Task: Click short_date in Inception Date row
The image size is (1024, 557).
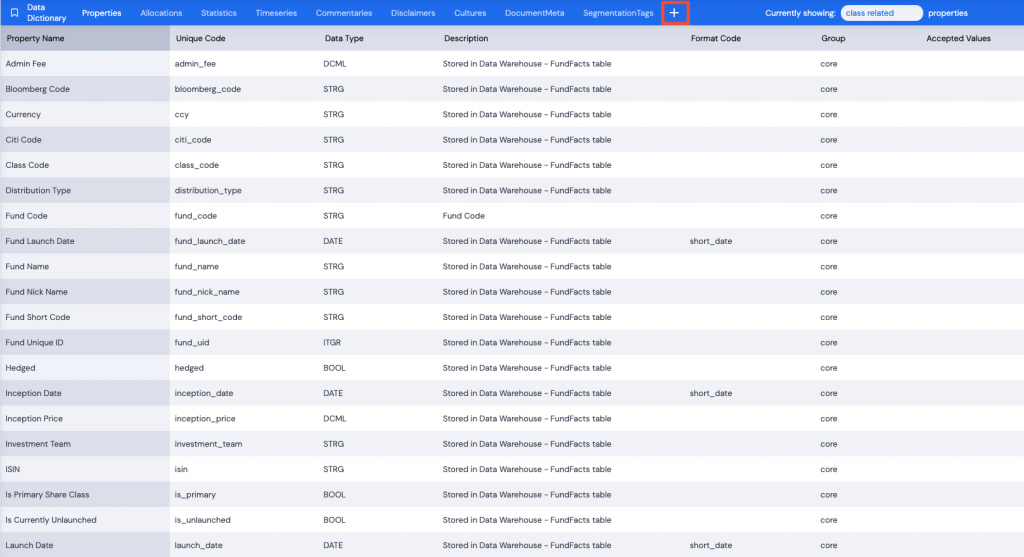Action: pos(711,393)
